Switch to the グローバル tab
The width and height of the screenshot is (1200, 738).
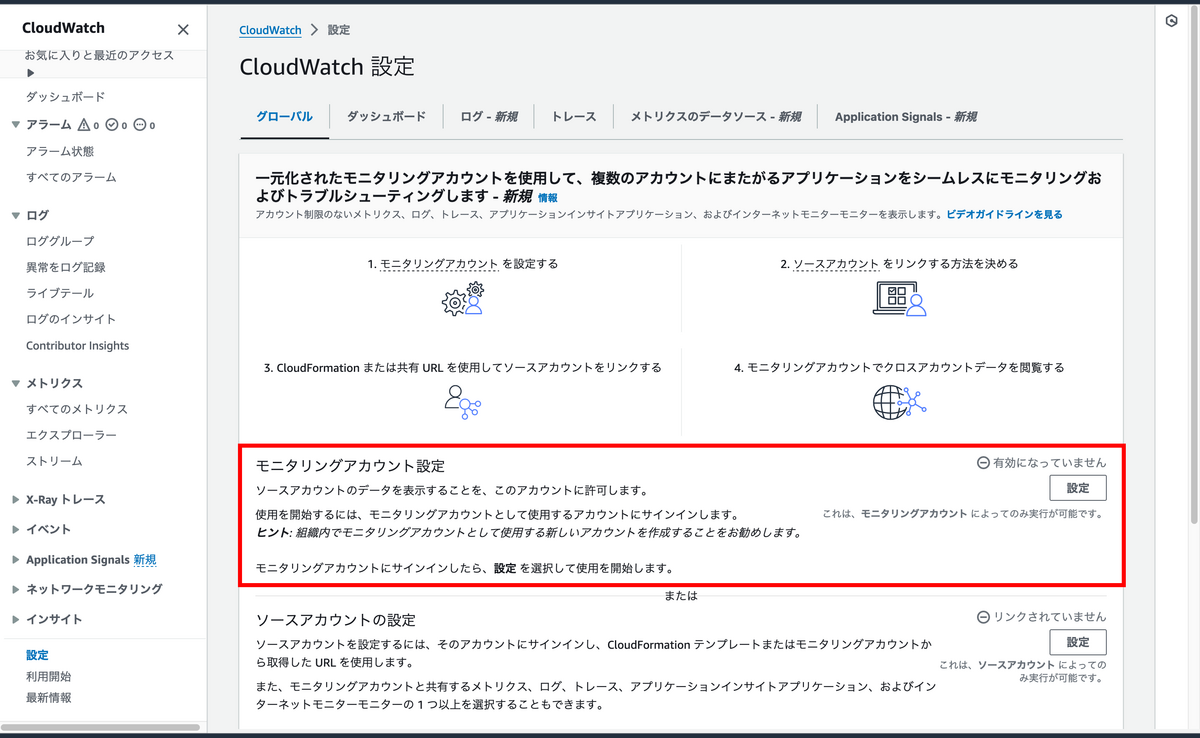tap(284, 117)
